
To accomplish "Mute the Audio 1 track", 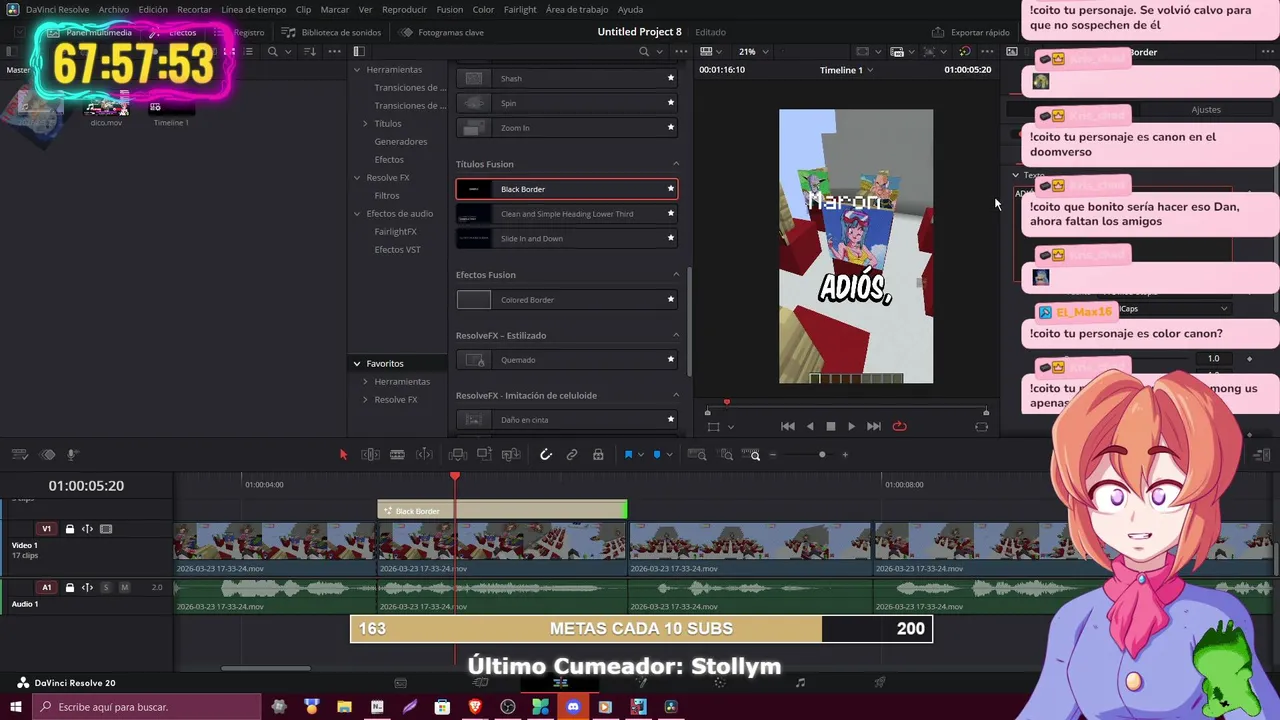I will pyautogui.click(x=124, y=588).
